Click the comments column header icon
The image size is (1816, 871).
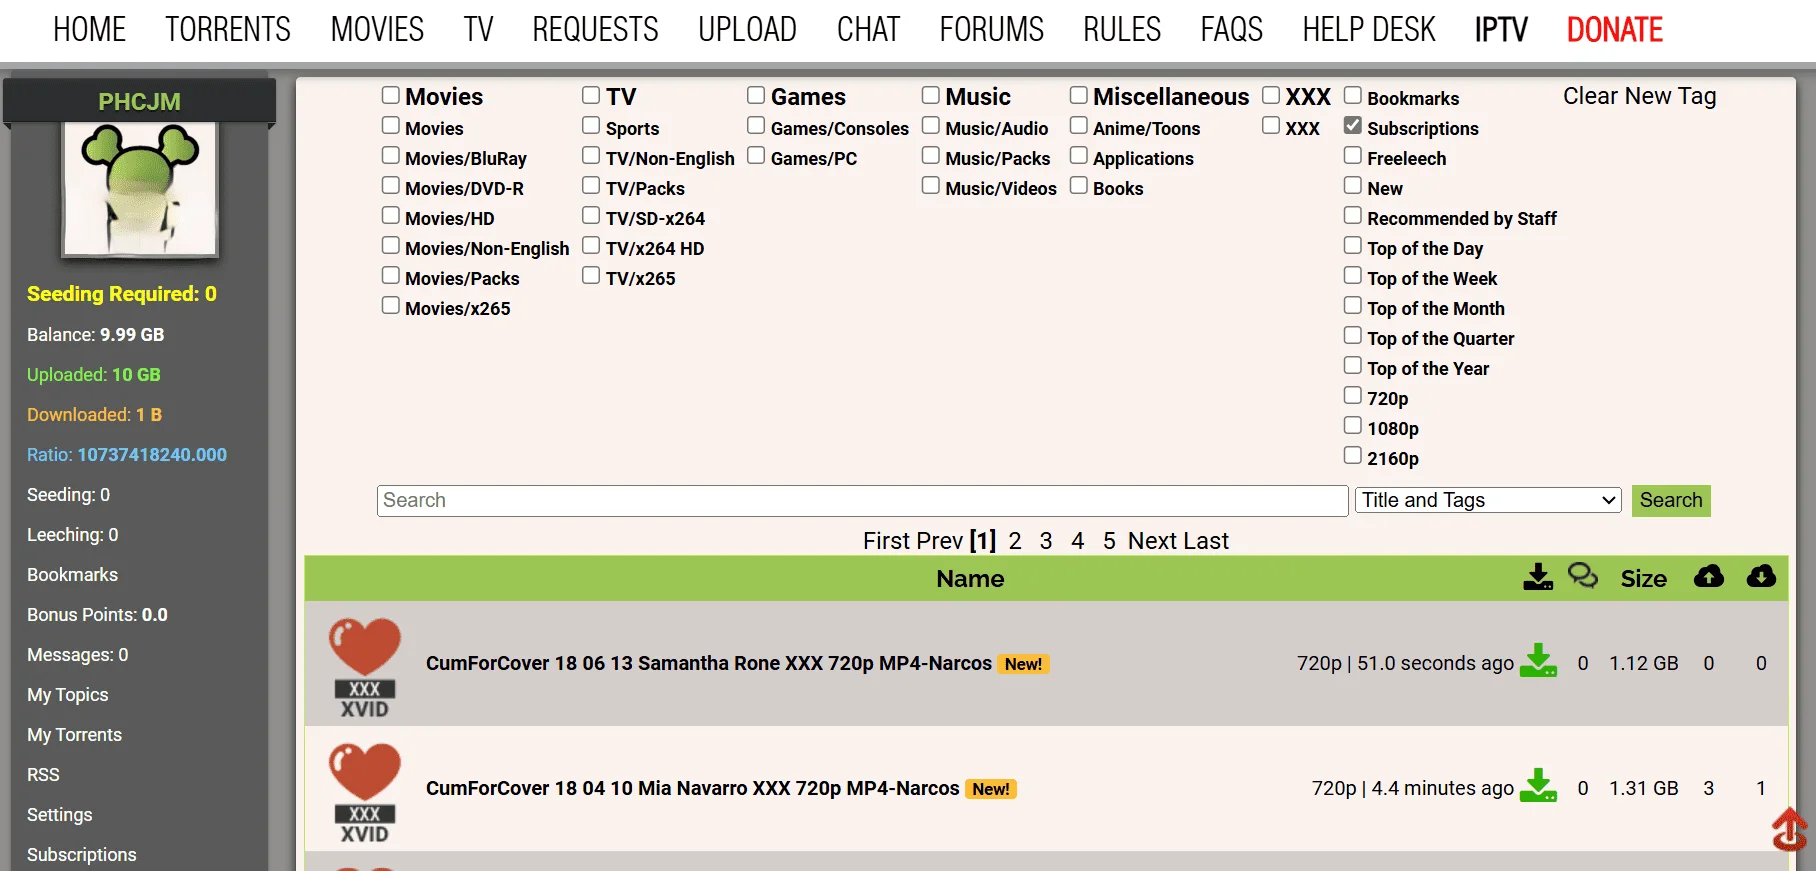[1583, 576]
